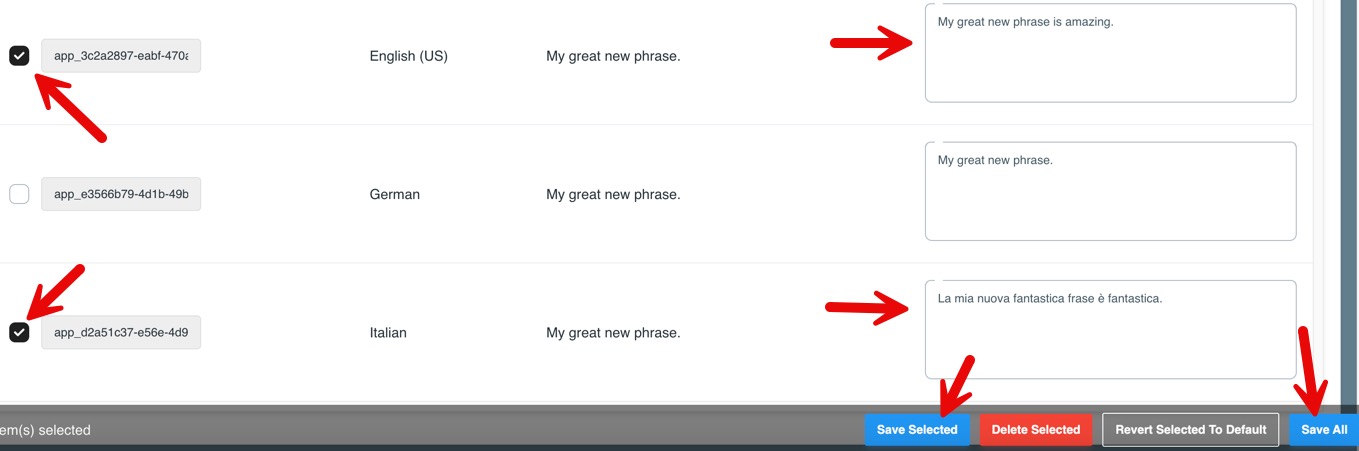Click the app_e3566b79 ID field
The width and height of the screenshot is (1359, 451).
(121, 194)
